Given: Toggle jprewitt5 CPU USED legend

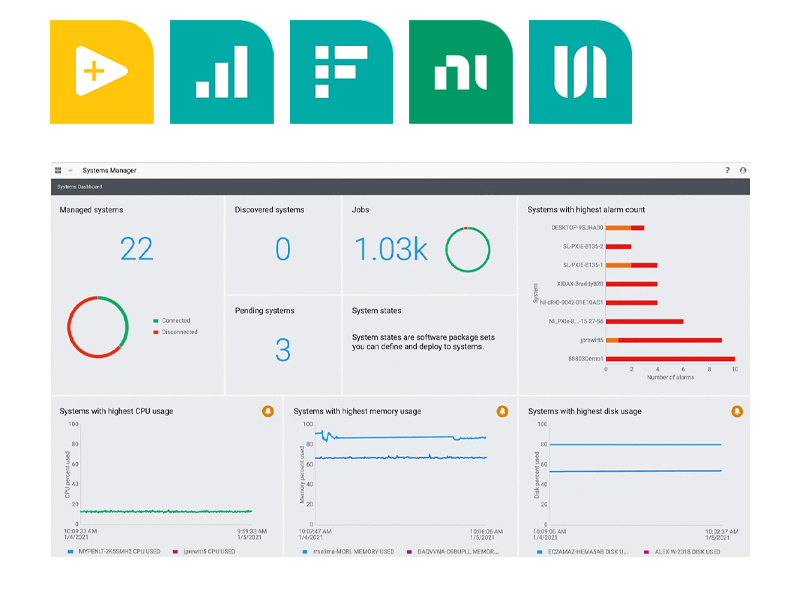Looking at the screenshot, I should (x=204, y=552).
